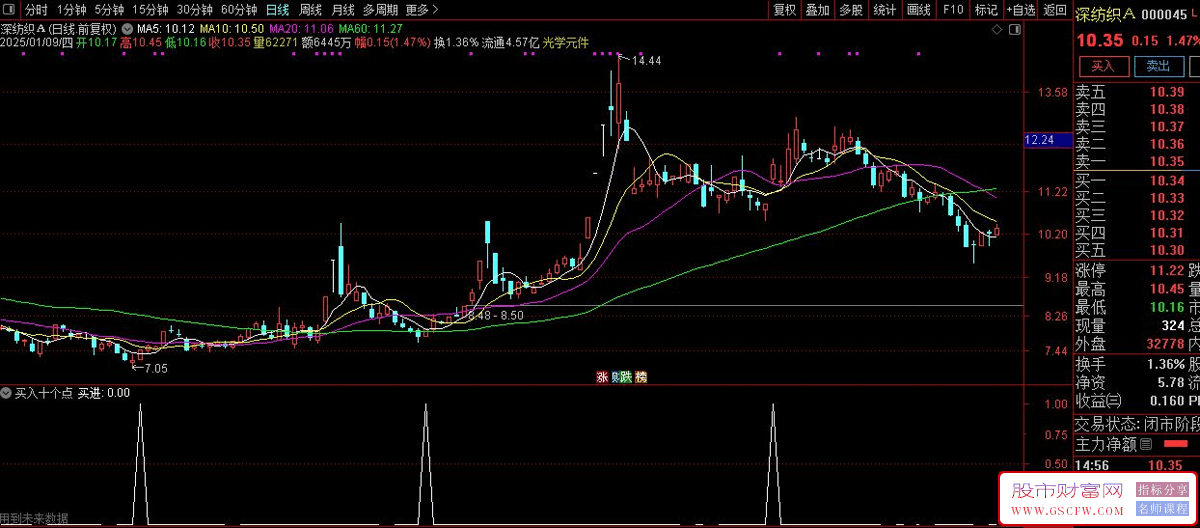Open the 统计 statistics tool
This screenshot has width=1200, height=528.
(x=885, y=10)
